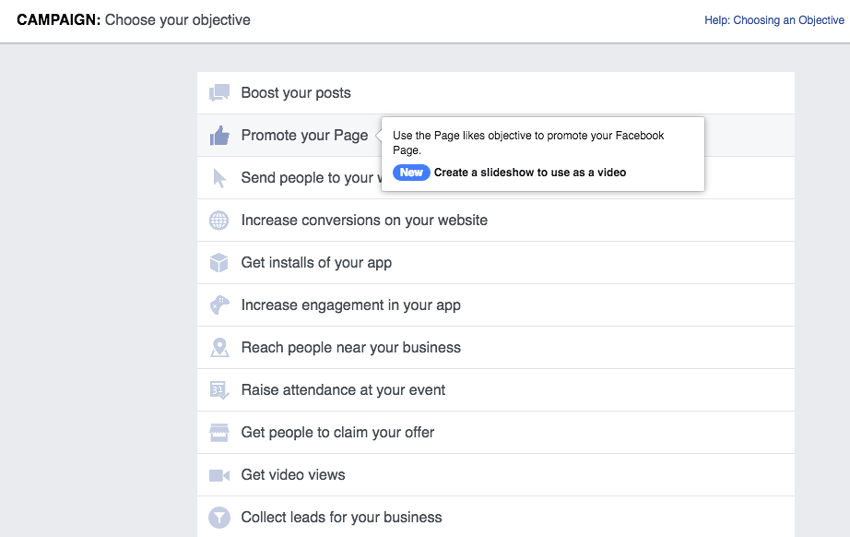
Task: Click the game controller icon for app engagement
Action: (x=220, y=305)
